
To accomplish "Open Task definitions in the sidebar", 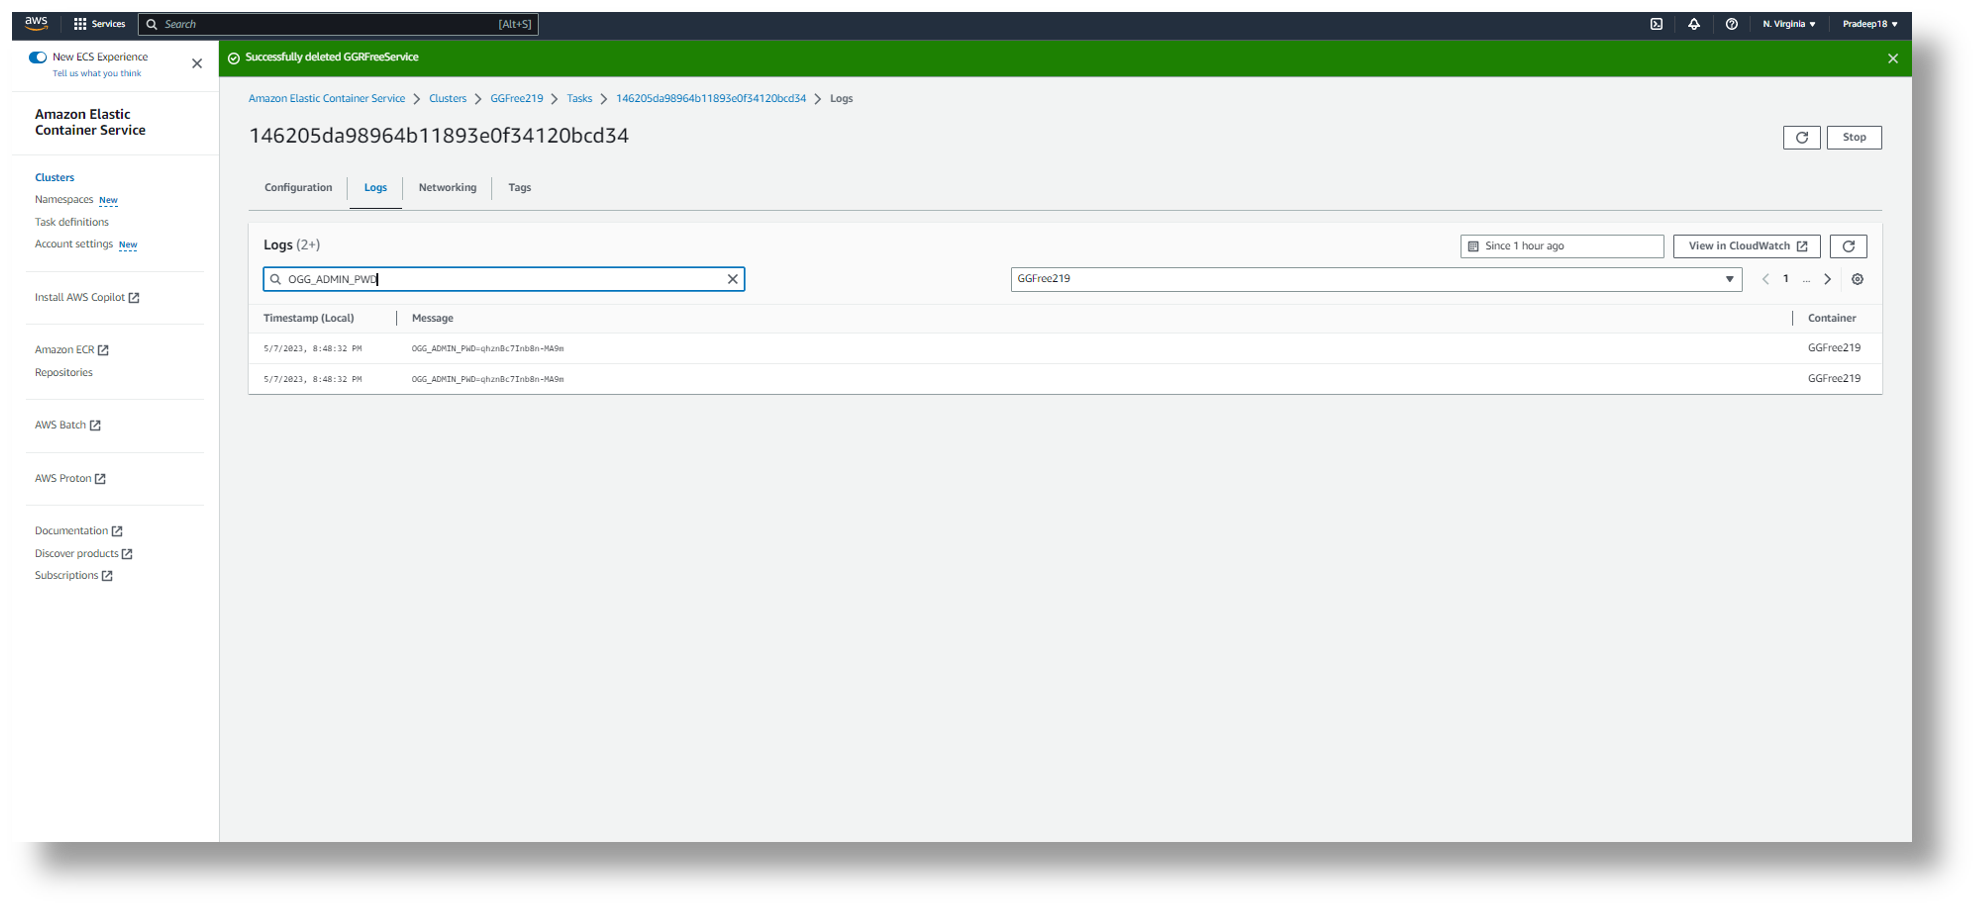I will tap(72, 222).
